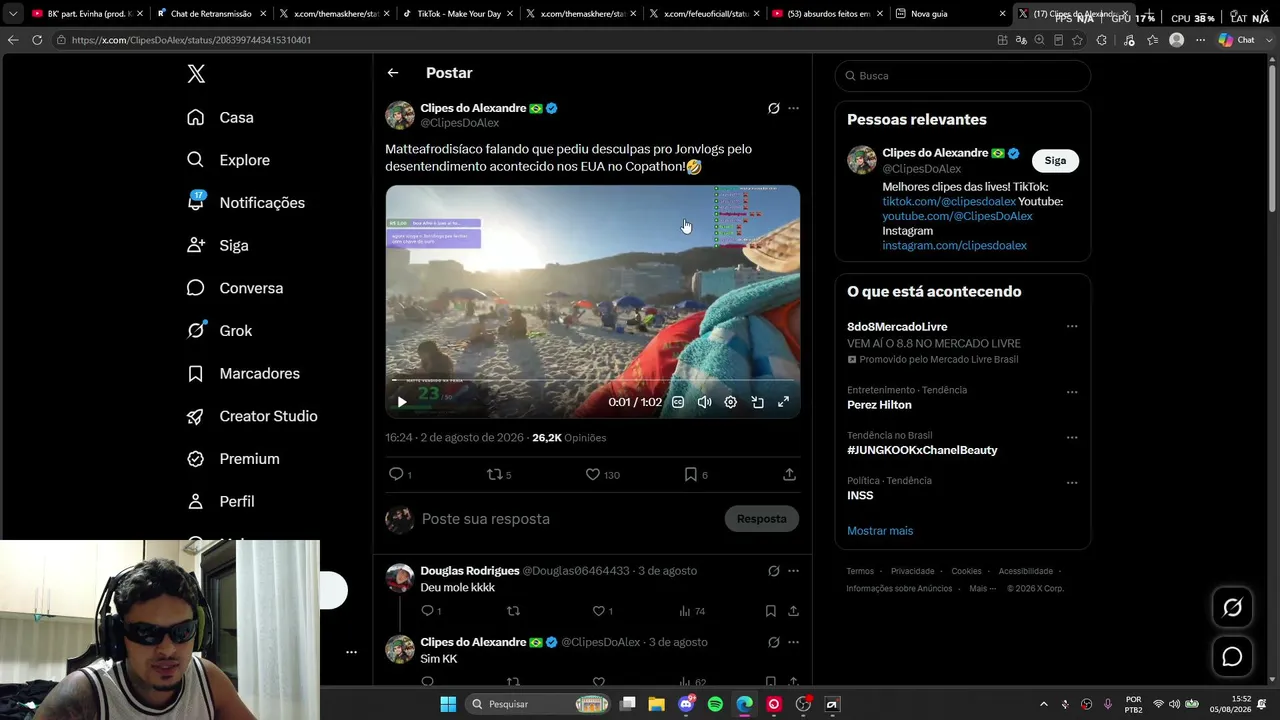1280x720 pixels.
Task: Go to the X logo home
Action: 196,73
